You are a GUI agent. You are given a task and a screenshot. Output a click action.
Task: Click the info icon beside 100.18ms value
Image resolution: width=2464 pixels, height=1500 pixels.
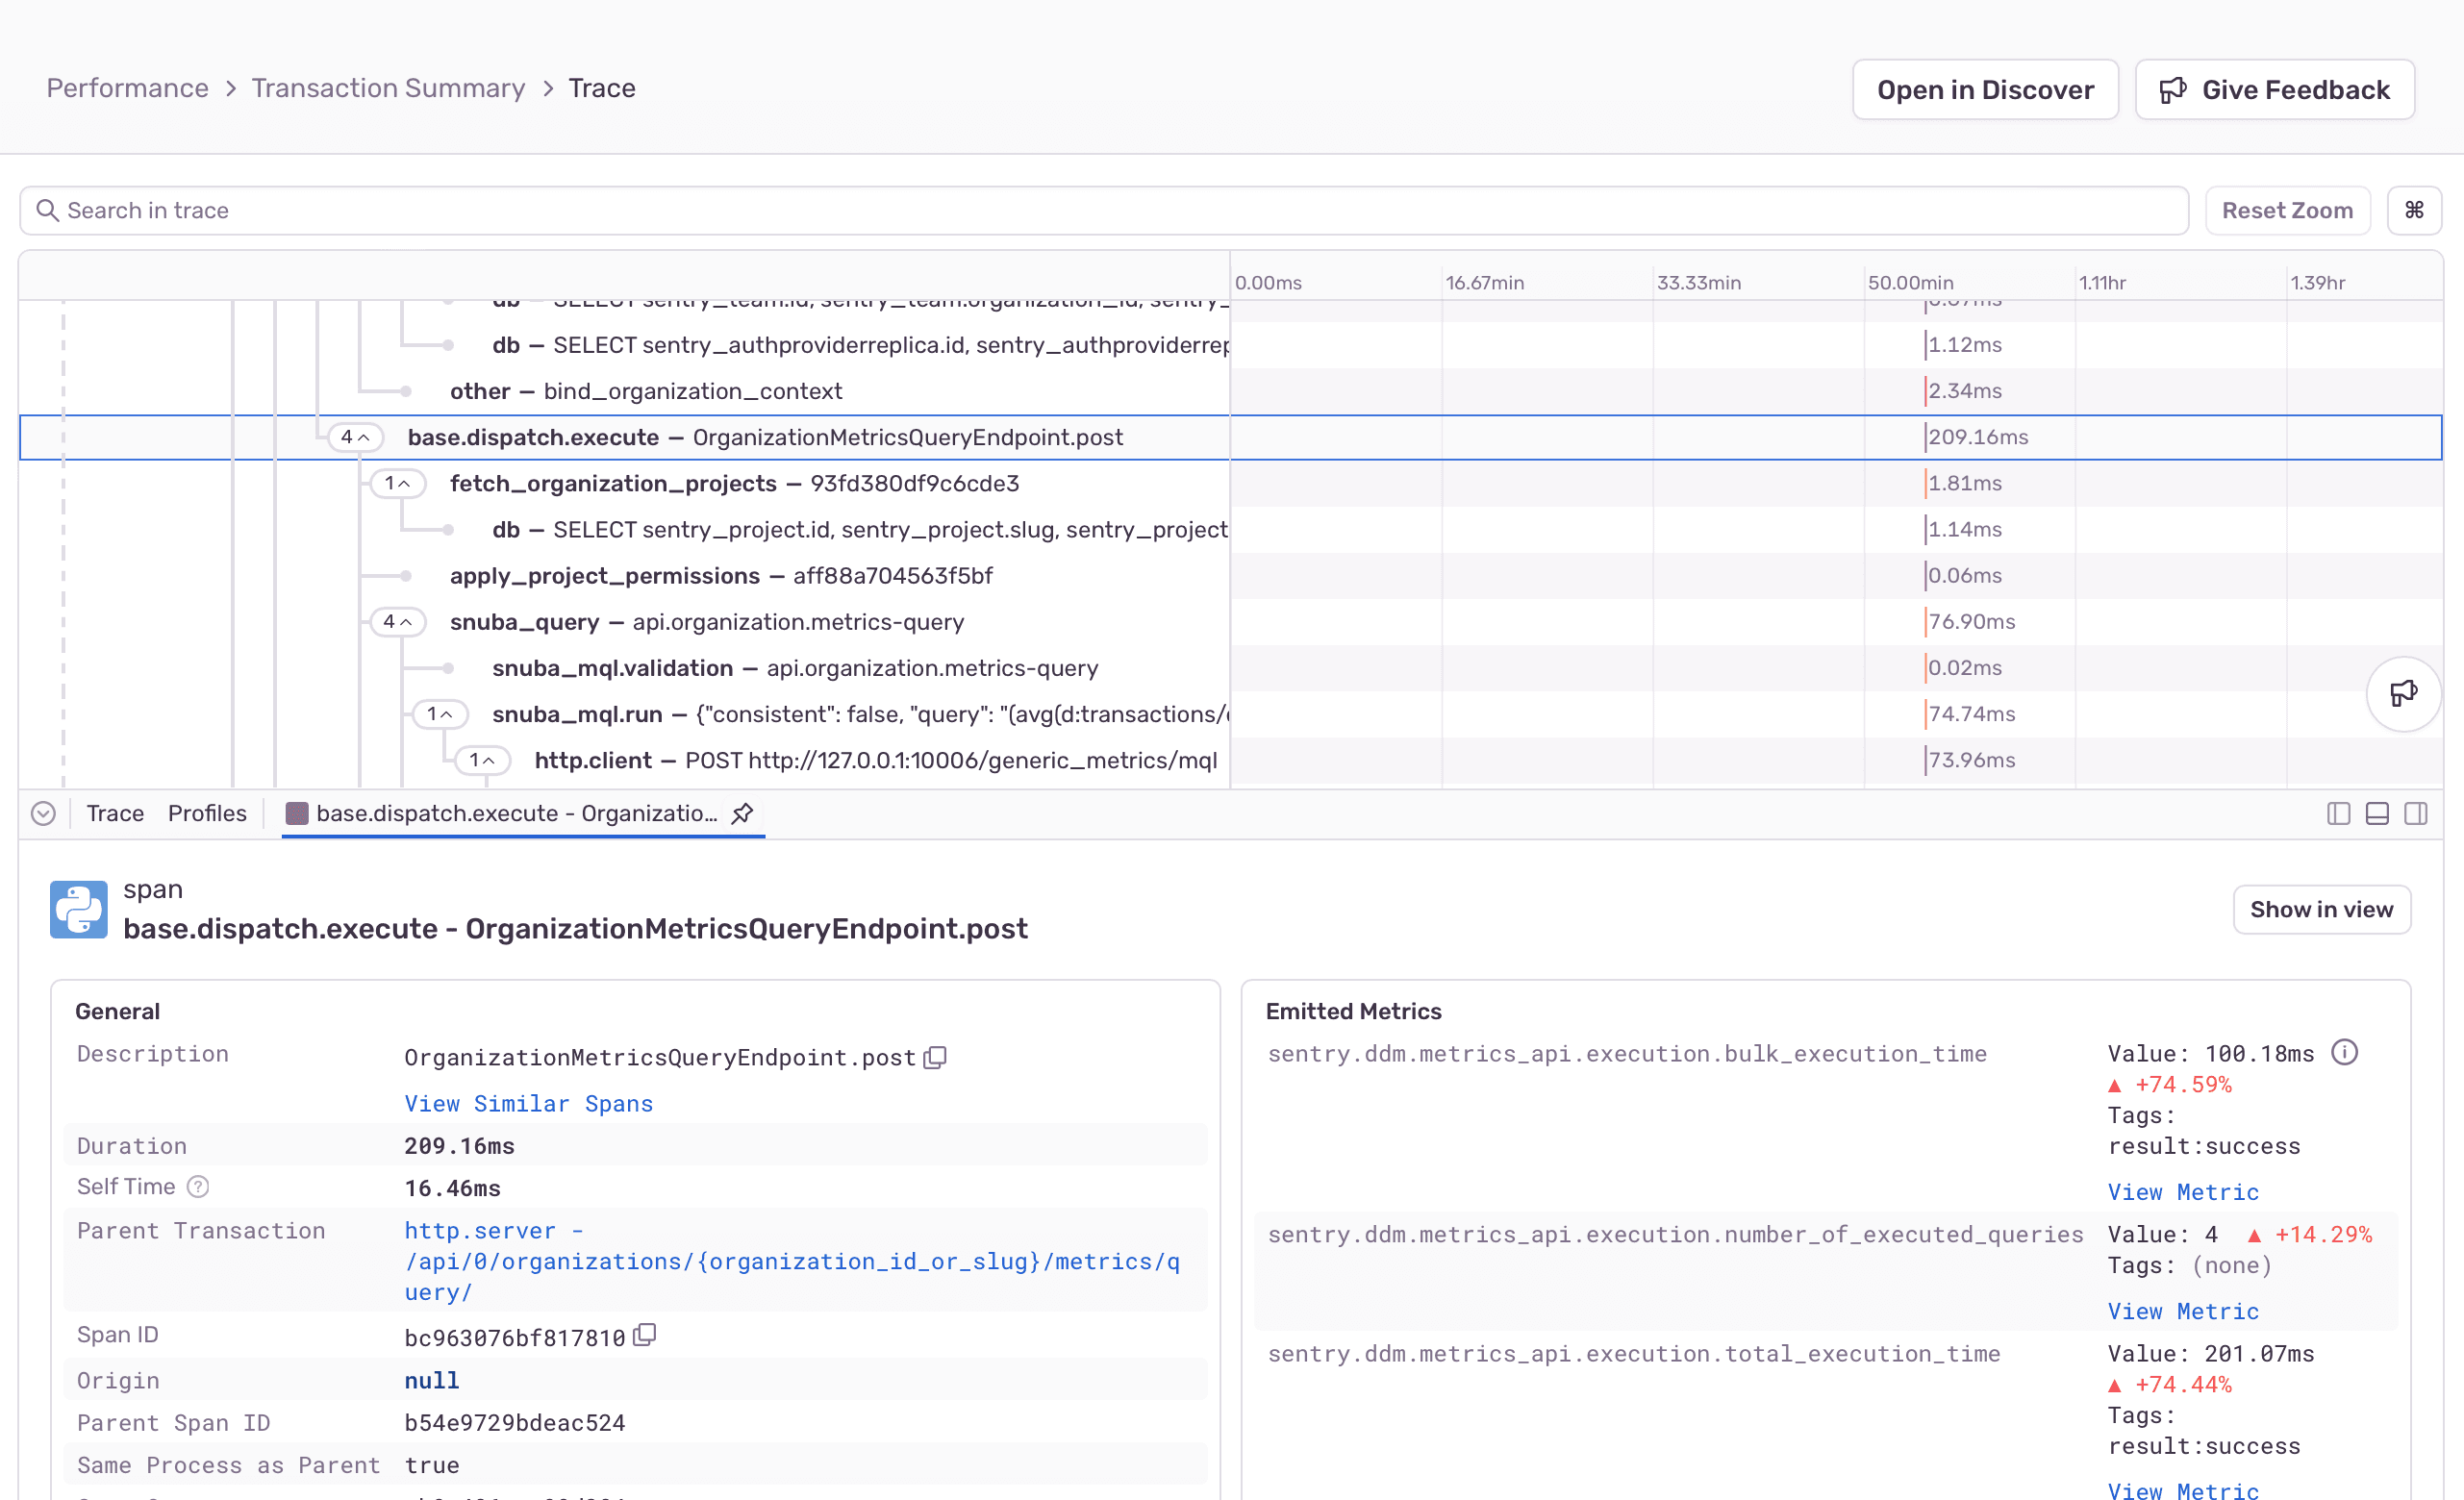pos(2346,1051)
